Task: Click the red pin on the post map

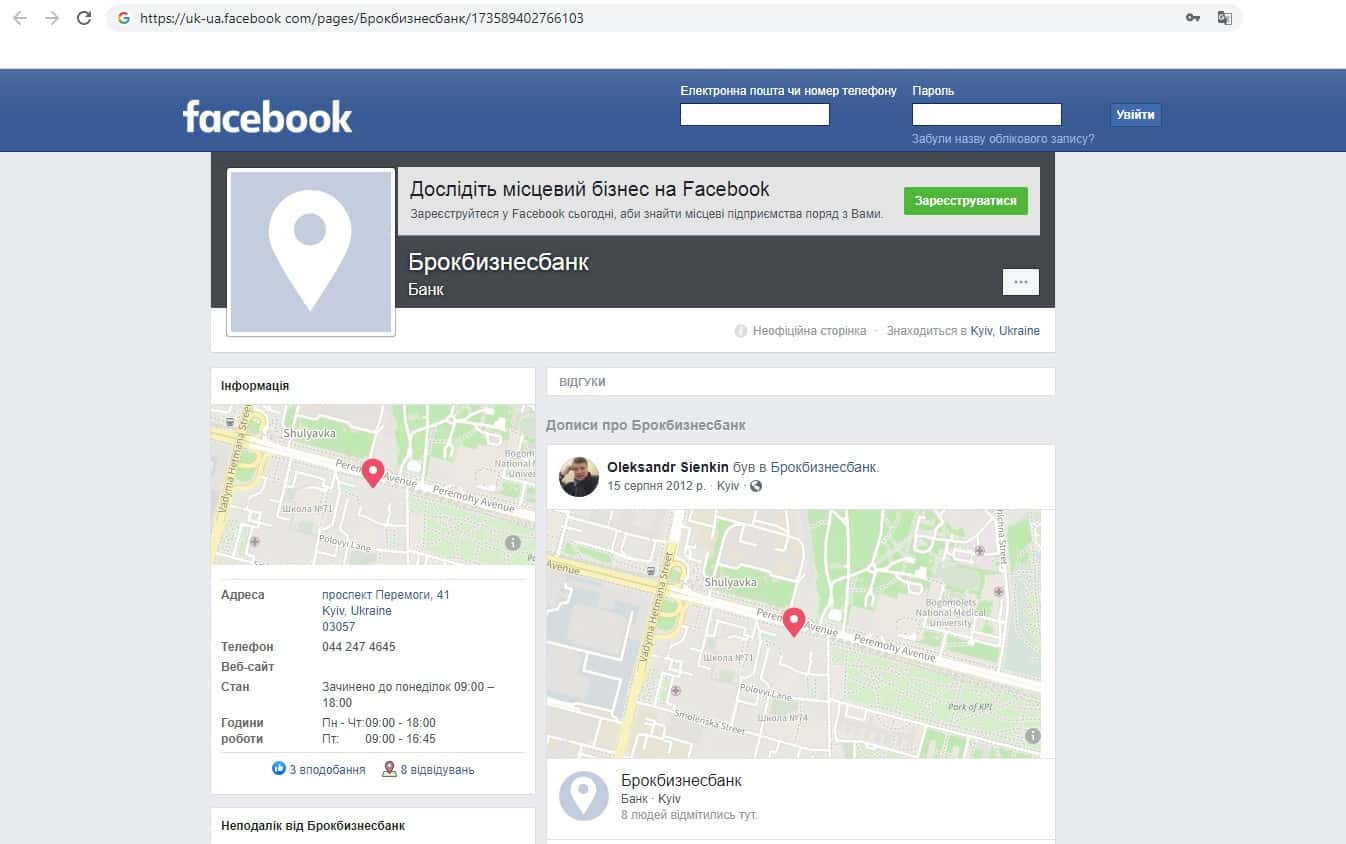Action: pos(794,622)
